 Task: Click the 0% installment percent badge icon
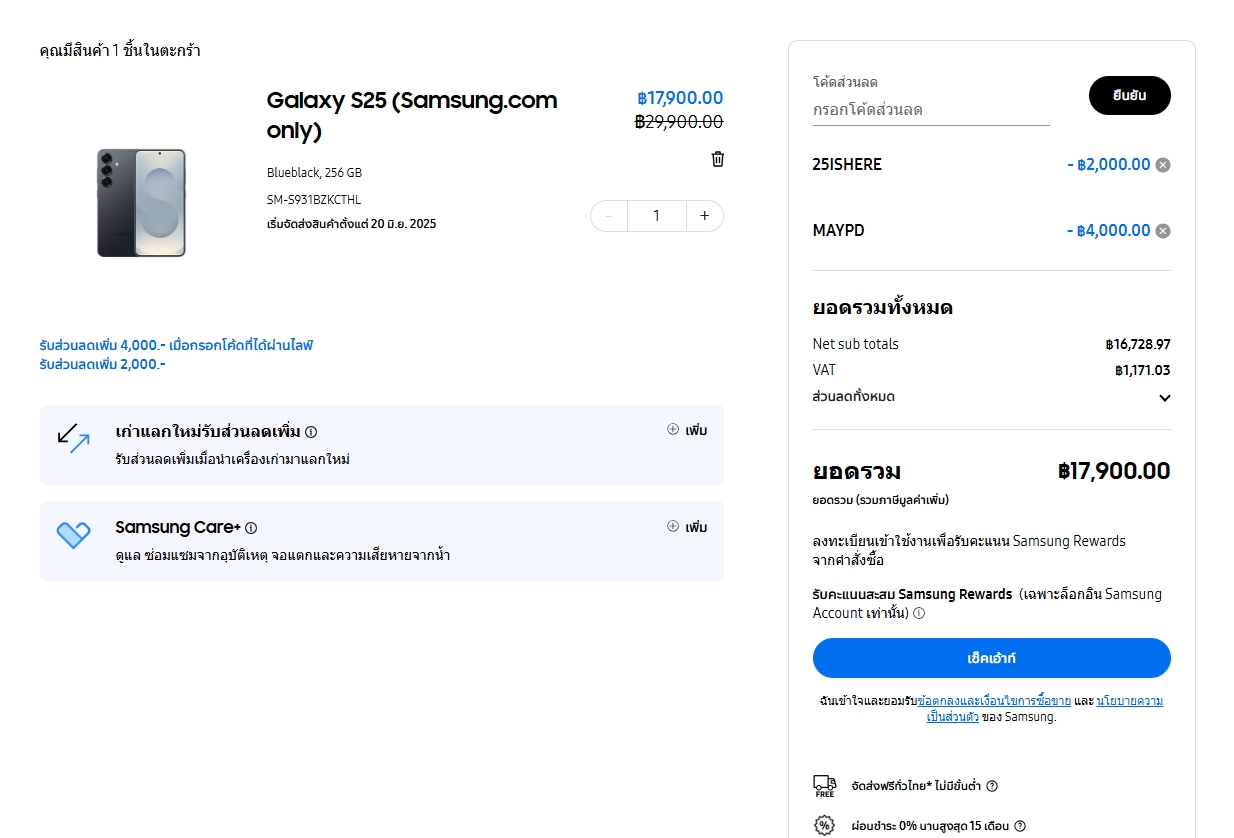tap(825, 826)
